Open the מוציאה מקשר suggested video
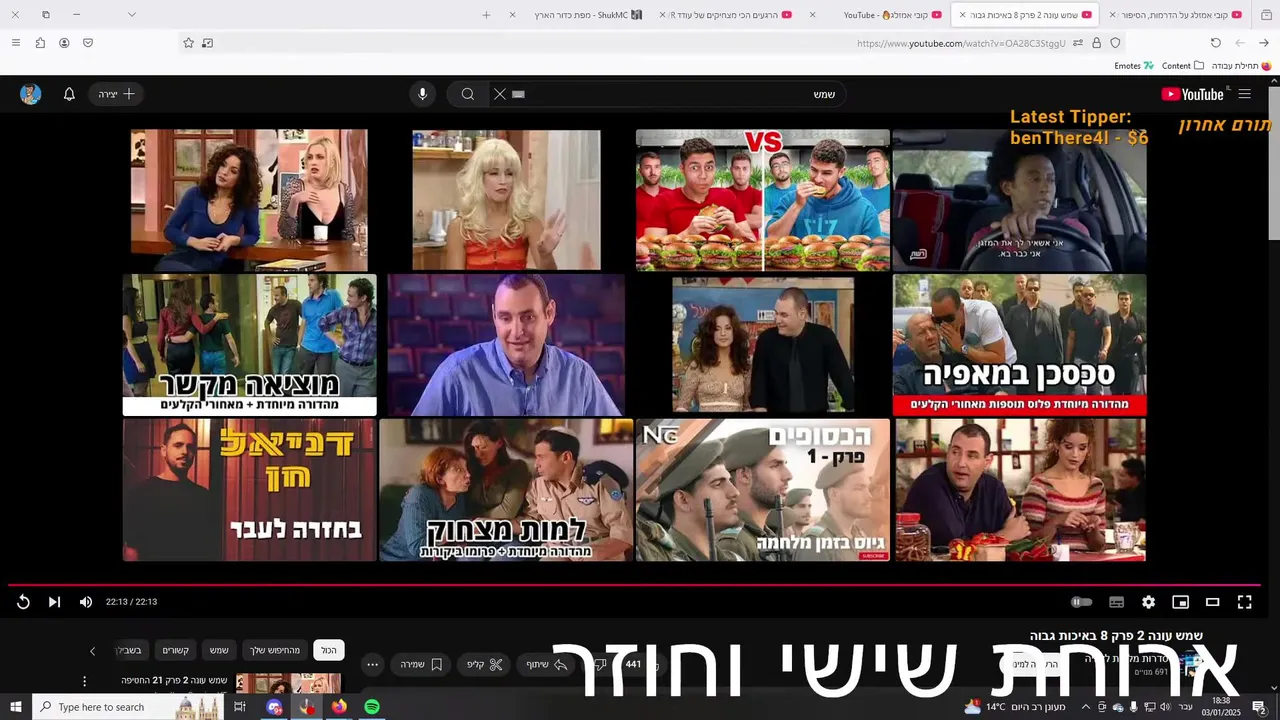Viewport: 1280px width, 720px height. click(250, 345)
